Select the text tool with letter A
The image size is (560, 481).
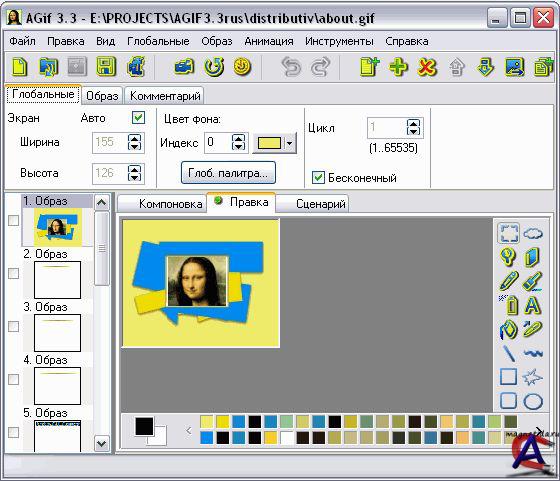532,305
